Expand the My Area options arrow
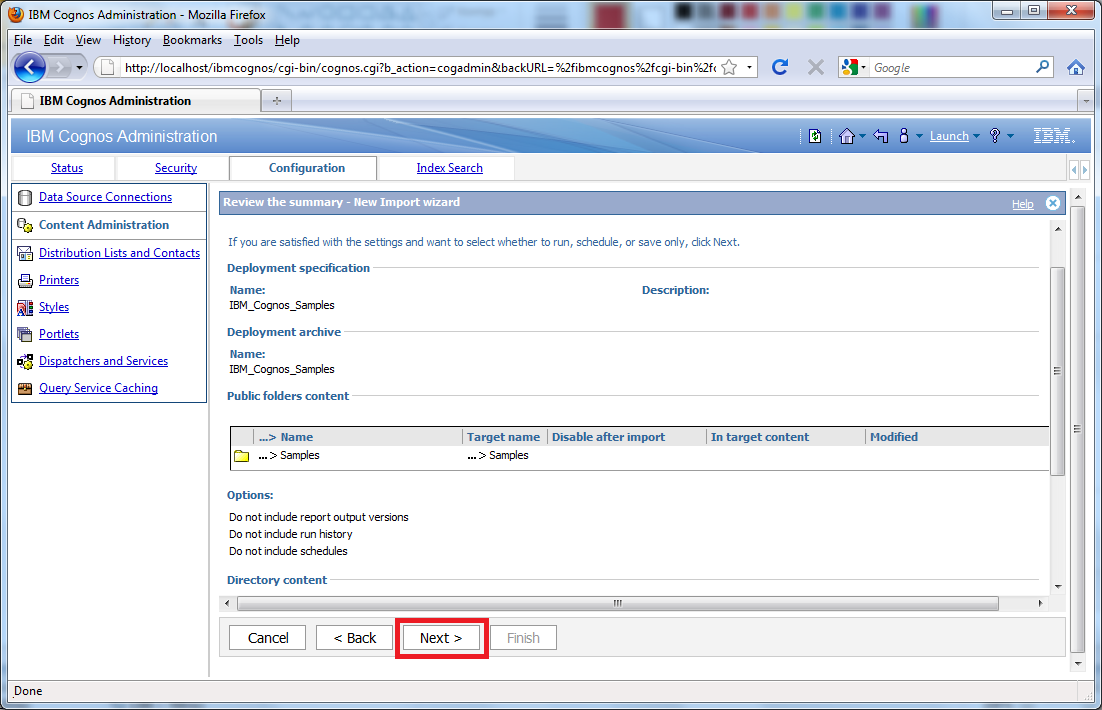 919,136
